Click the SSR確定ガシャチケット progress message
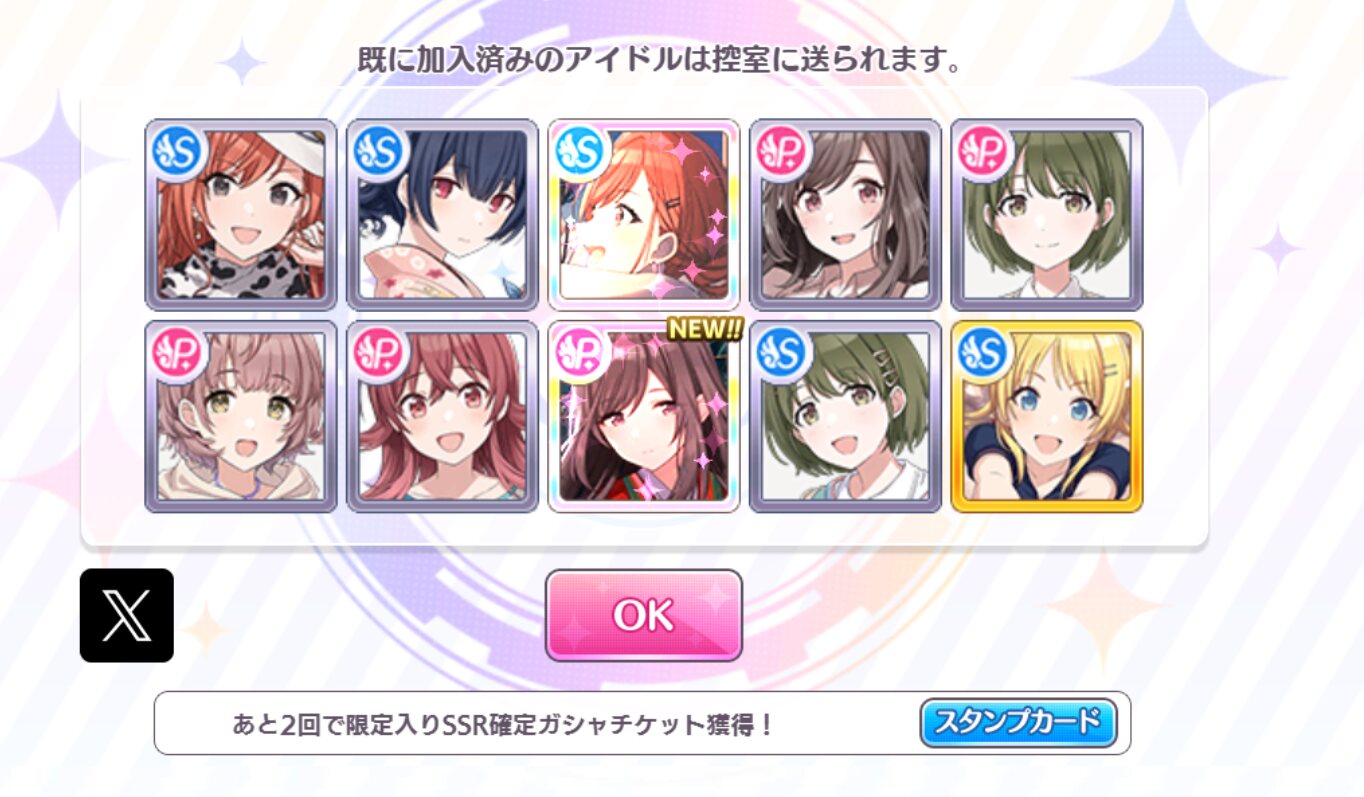The width and height of the screenshot is (1364, 797). tap(503, 724)
